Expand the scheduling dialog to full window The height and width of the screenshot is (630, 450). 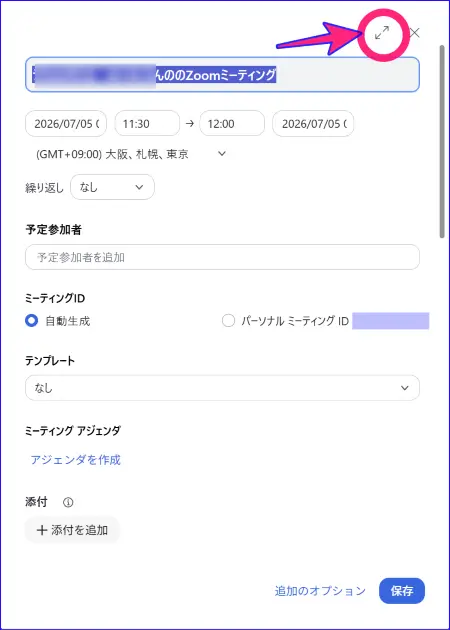click(382, 33)
